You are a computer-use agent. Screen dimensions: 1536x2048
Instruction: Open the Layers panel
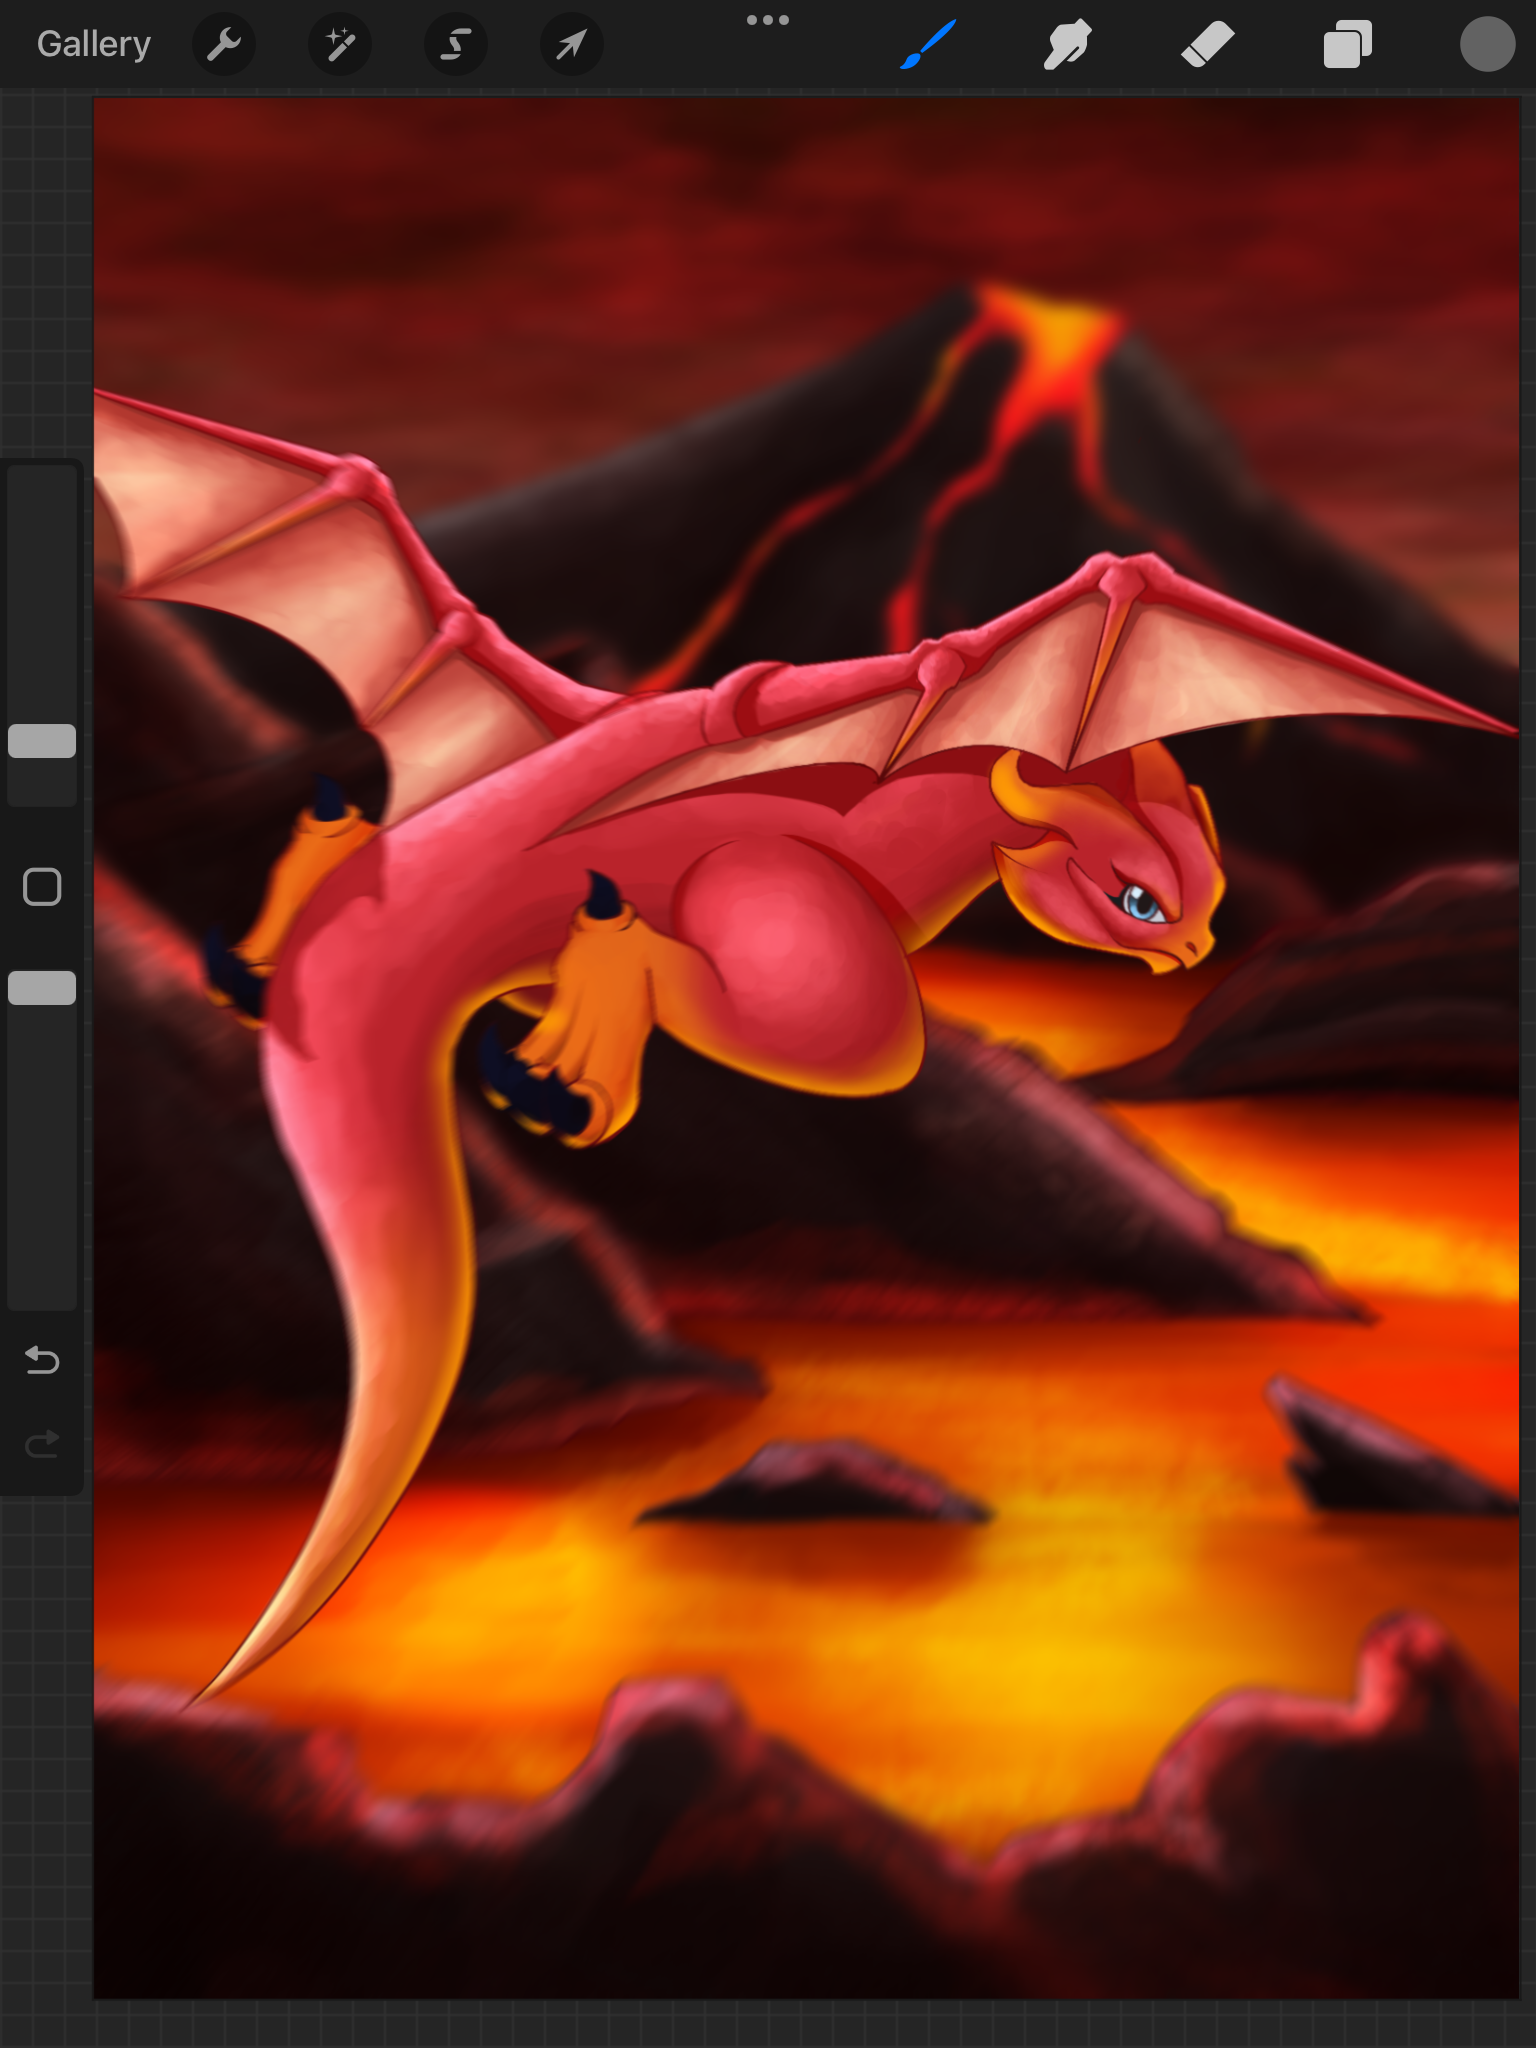1347,45
